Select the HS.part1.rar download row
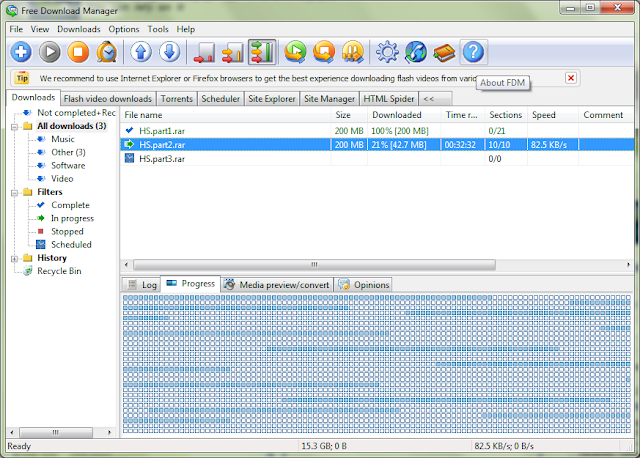The image size is (640, 458). click(376, 131)
